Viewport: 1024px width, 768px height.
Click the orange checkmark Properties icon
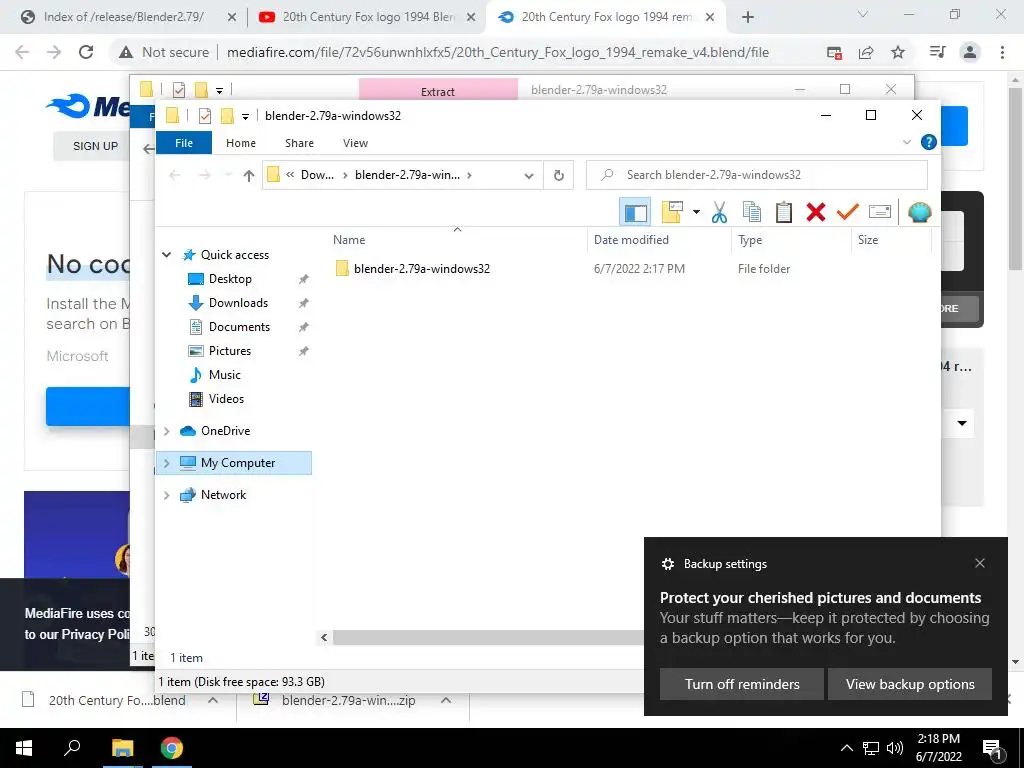click(x=848, y=212)
